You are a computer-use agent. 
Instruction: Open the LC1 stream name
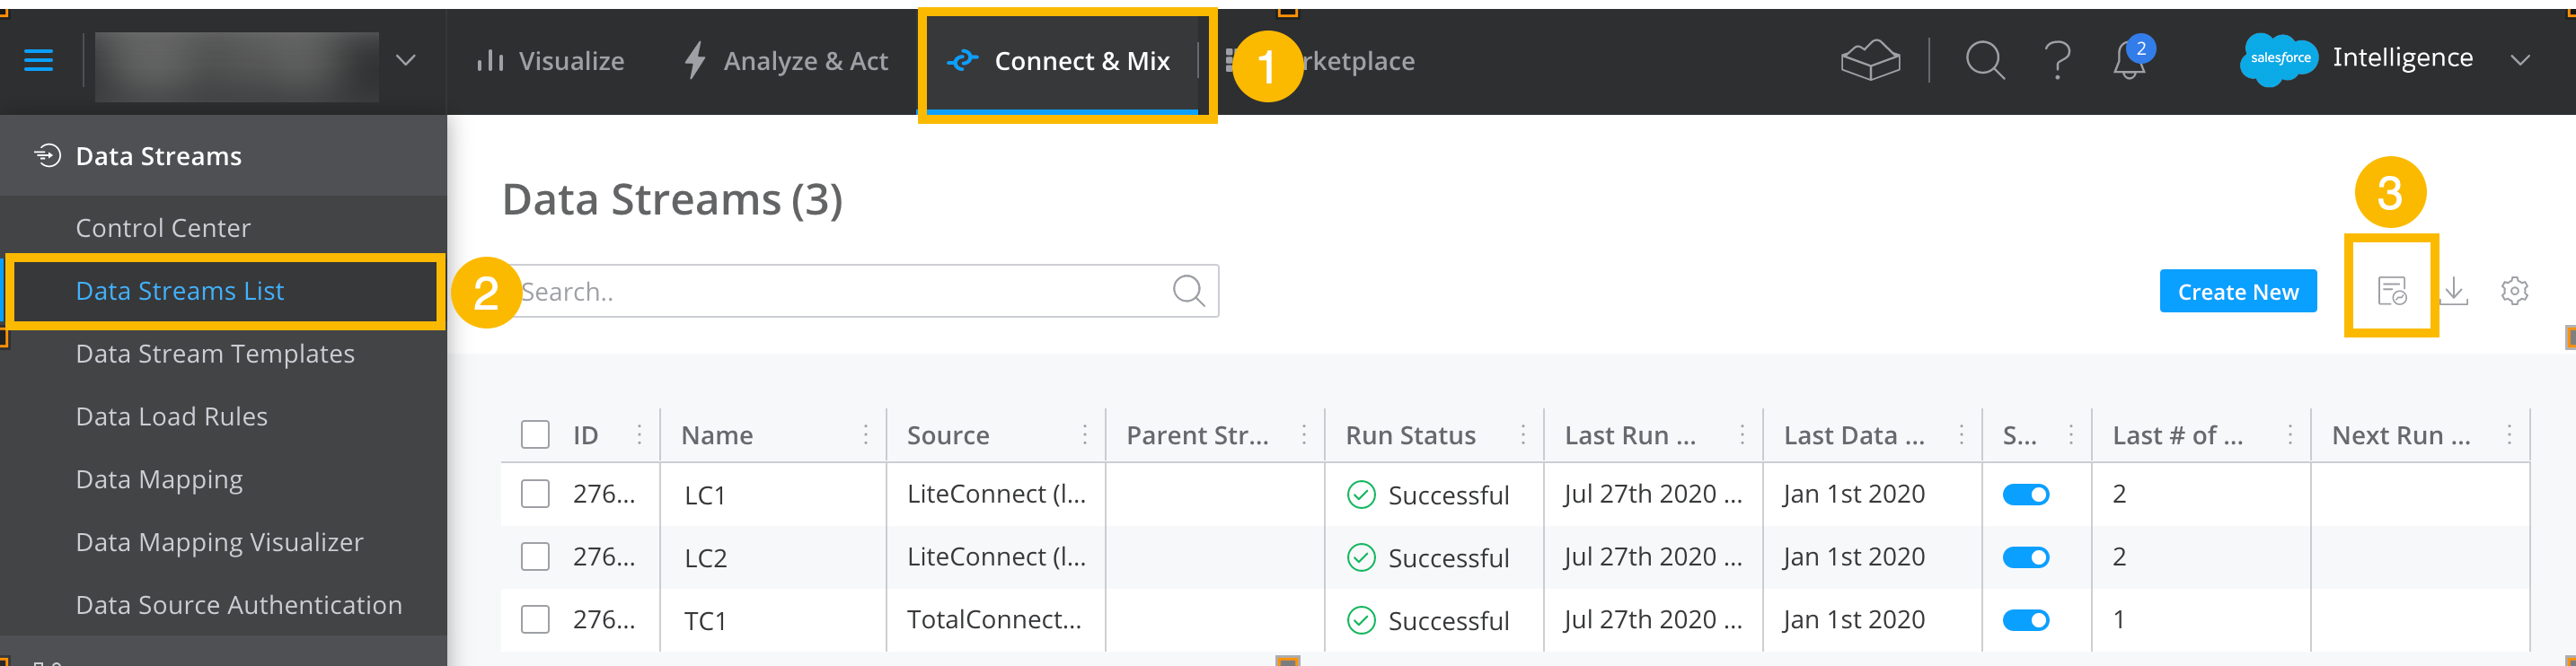pyautogui.click(x=705, y=495)
